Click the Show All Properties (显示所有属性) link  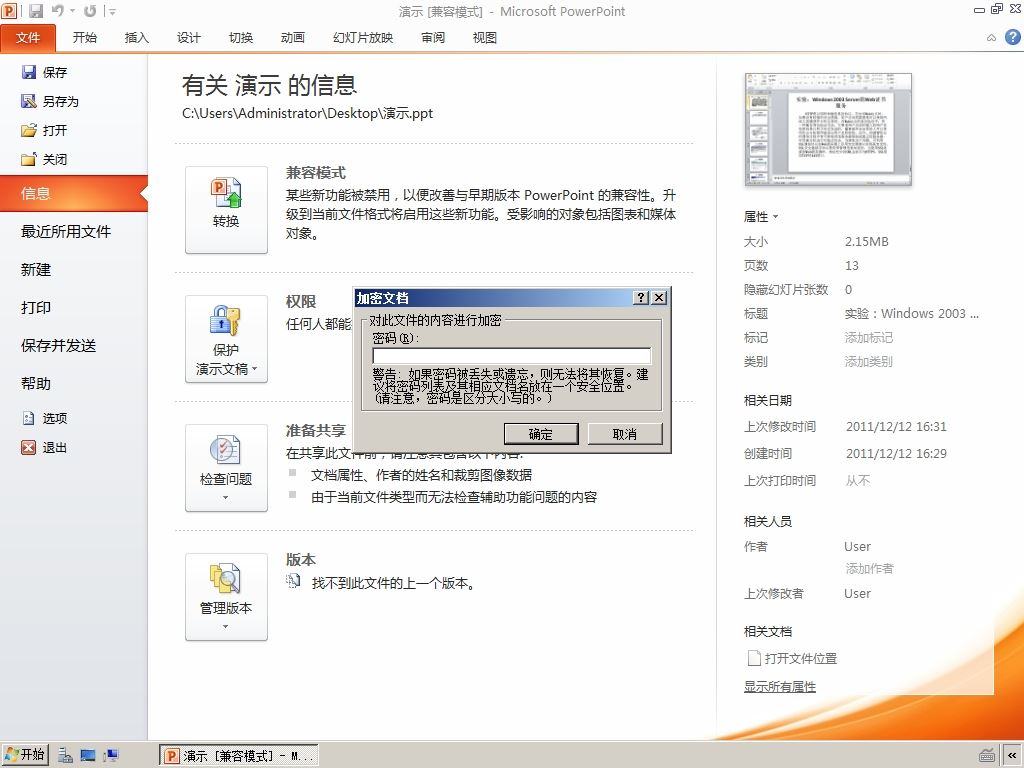pyautogui.click(x=780, y=686)
